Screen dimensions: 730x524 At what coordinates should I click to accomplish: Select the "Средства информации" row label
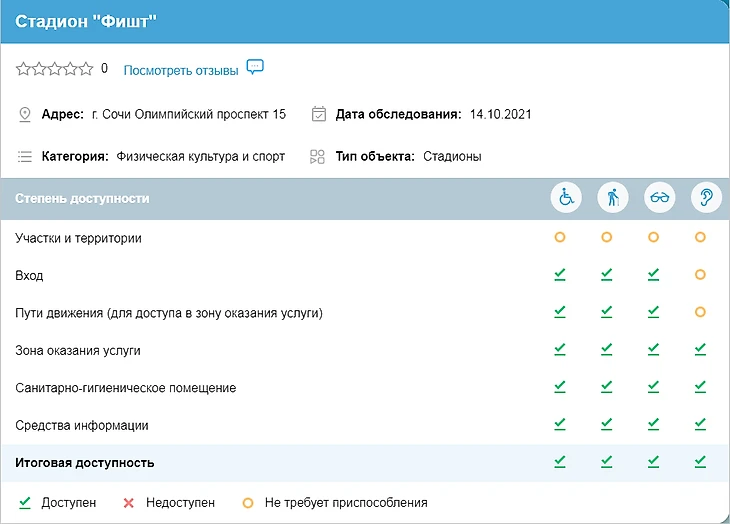click(x=82, y=425)
